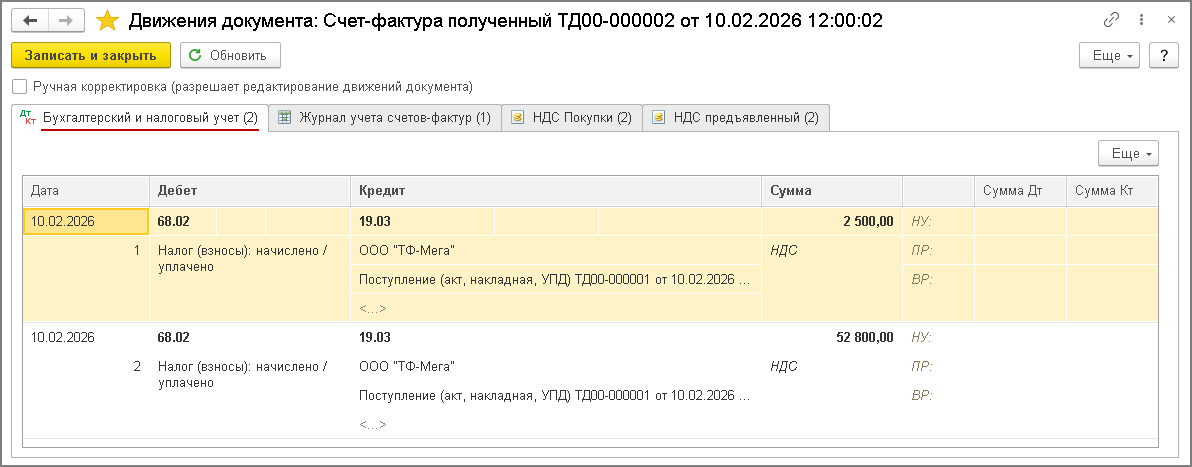Toggle the favorites star icon
This screenshot has width=1192, height=467.
click(106, 20)
